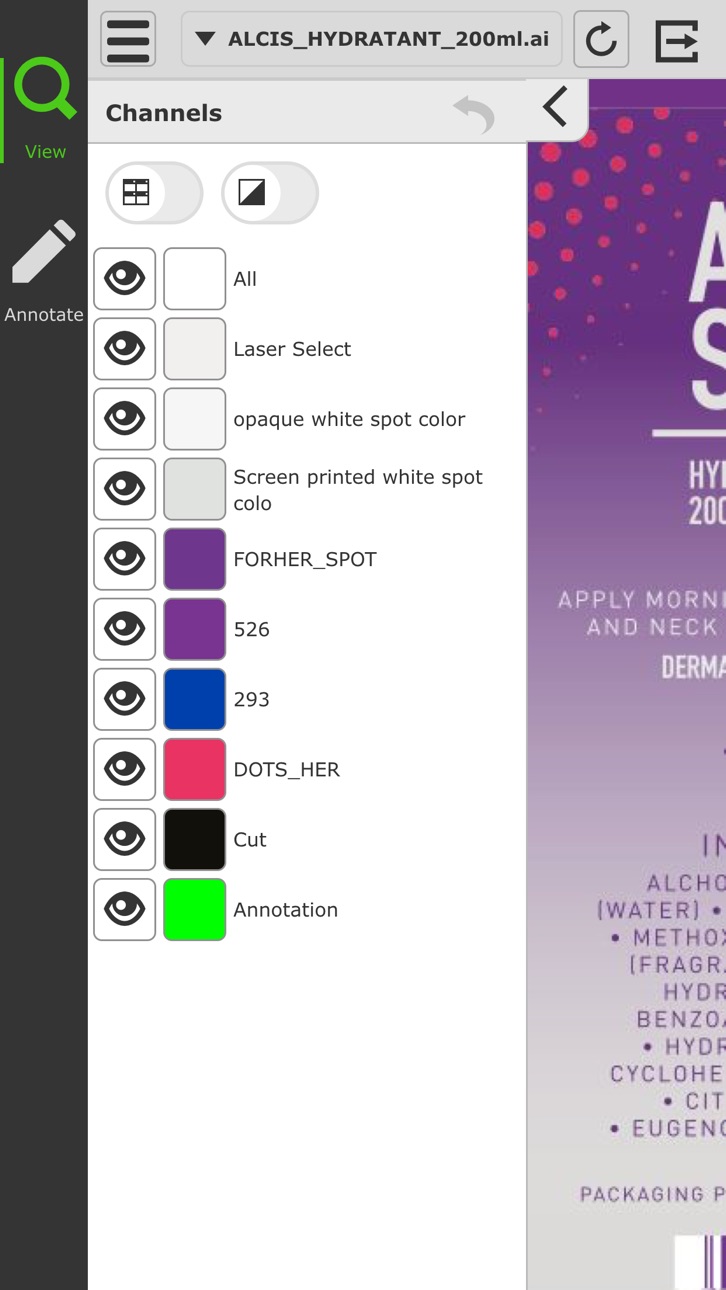Image resolution: width=726 pixels, height=1290 pixels.
Task: Toggle the invert contrast switch
Action: (x=270, y=193)
